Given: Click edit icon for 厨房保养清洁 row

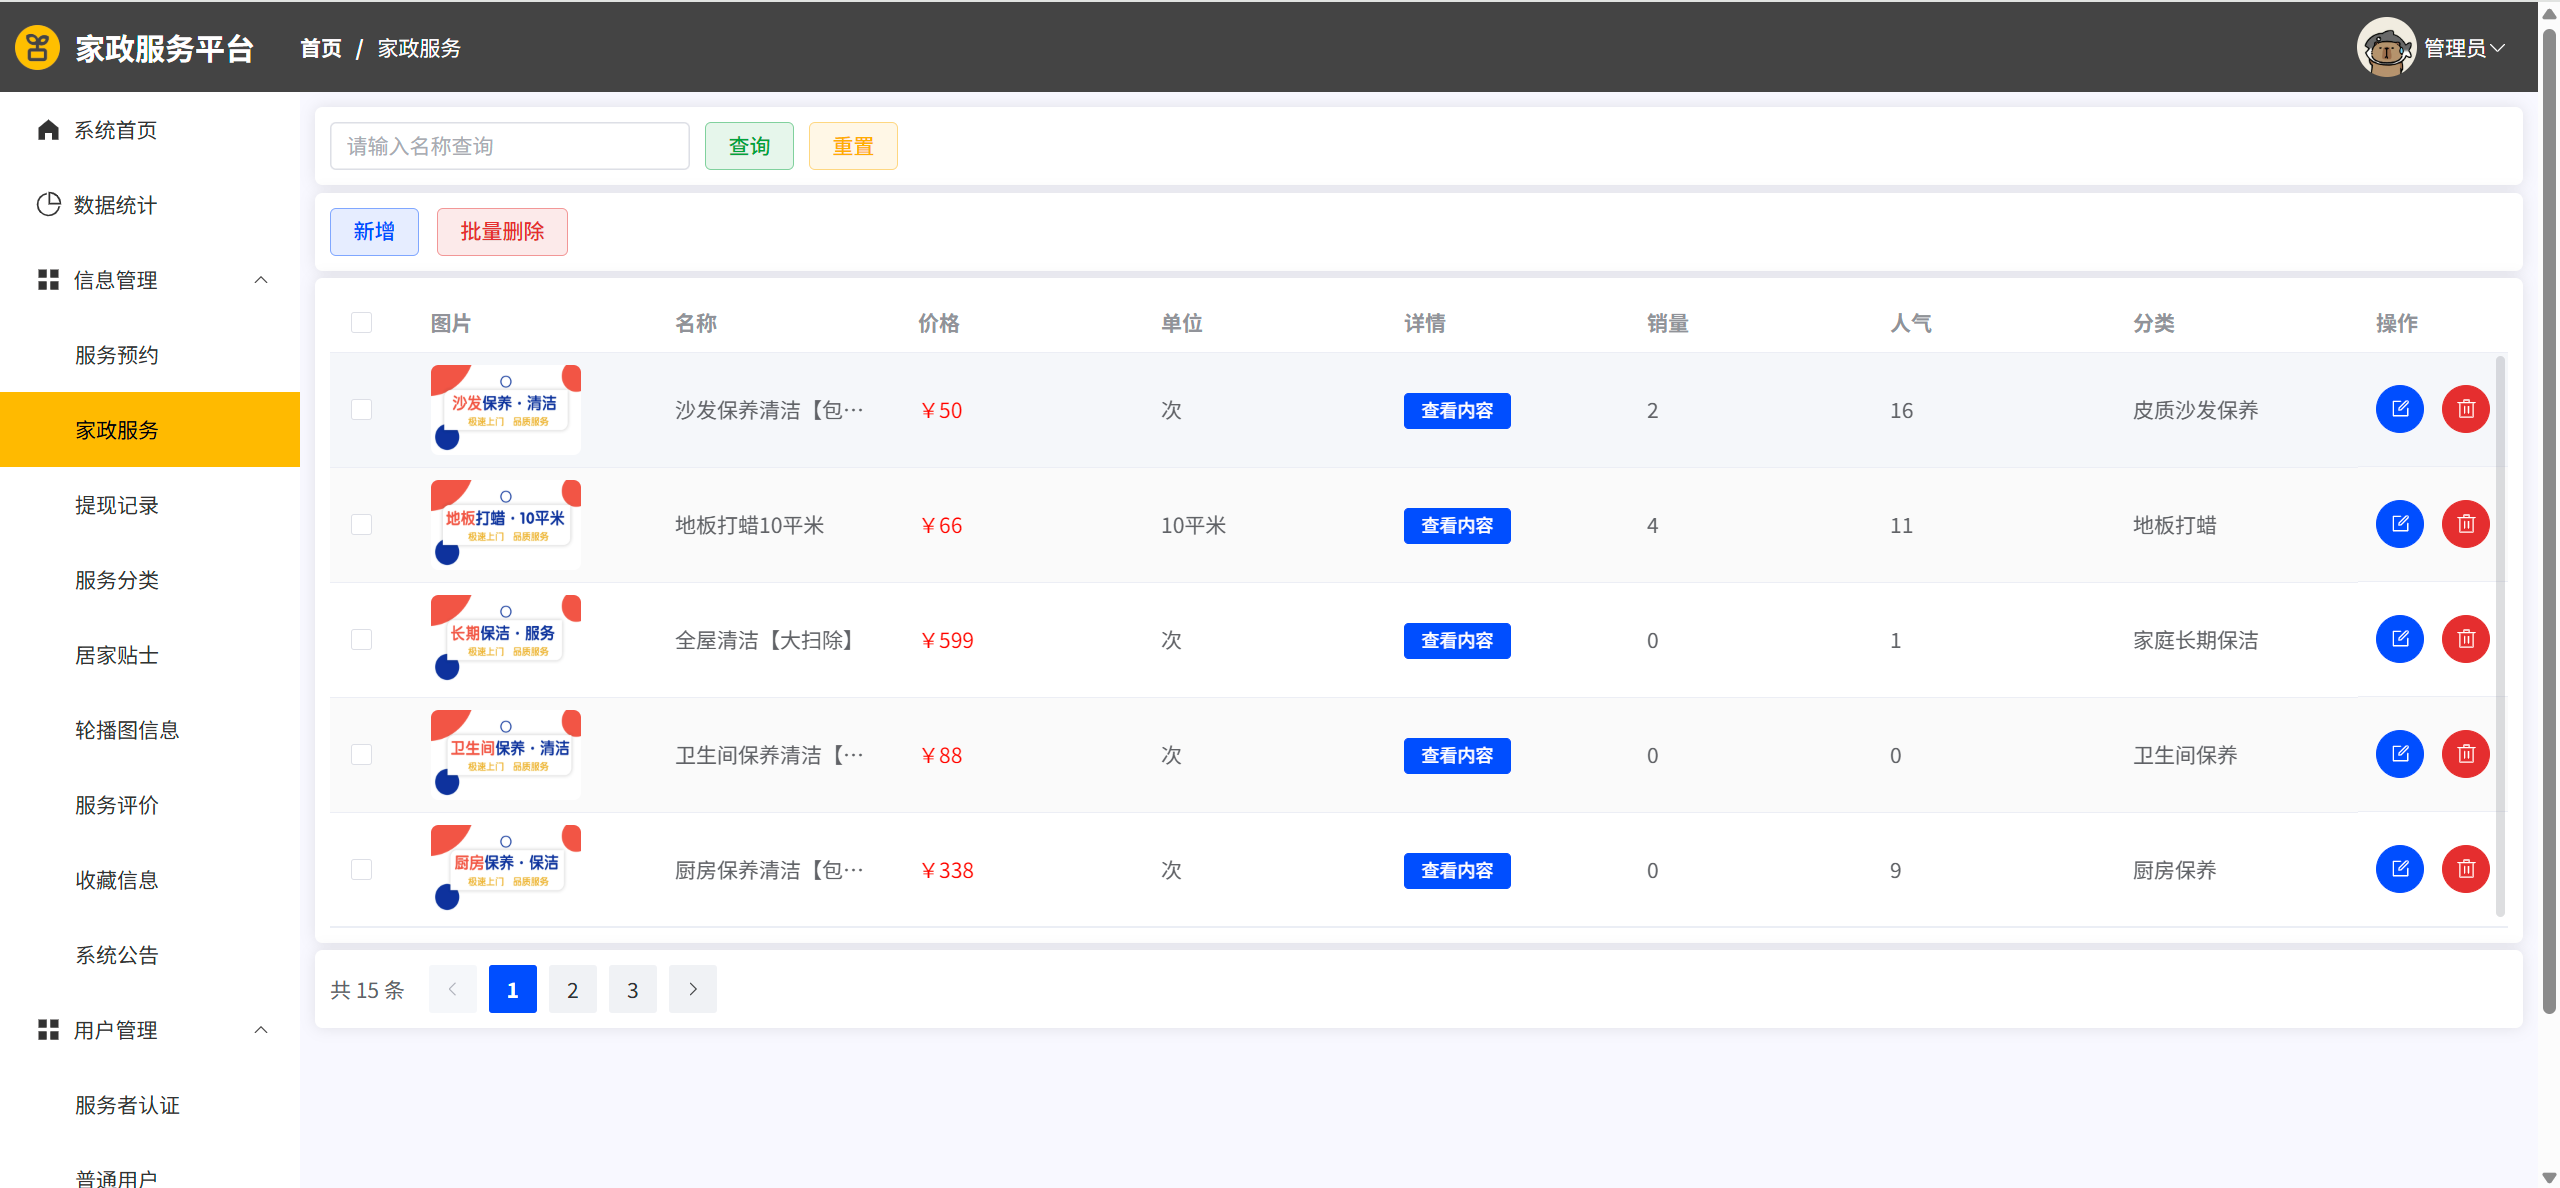Looking at the screenshot, I should click(2399, 869).
